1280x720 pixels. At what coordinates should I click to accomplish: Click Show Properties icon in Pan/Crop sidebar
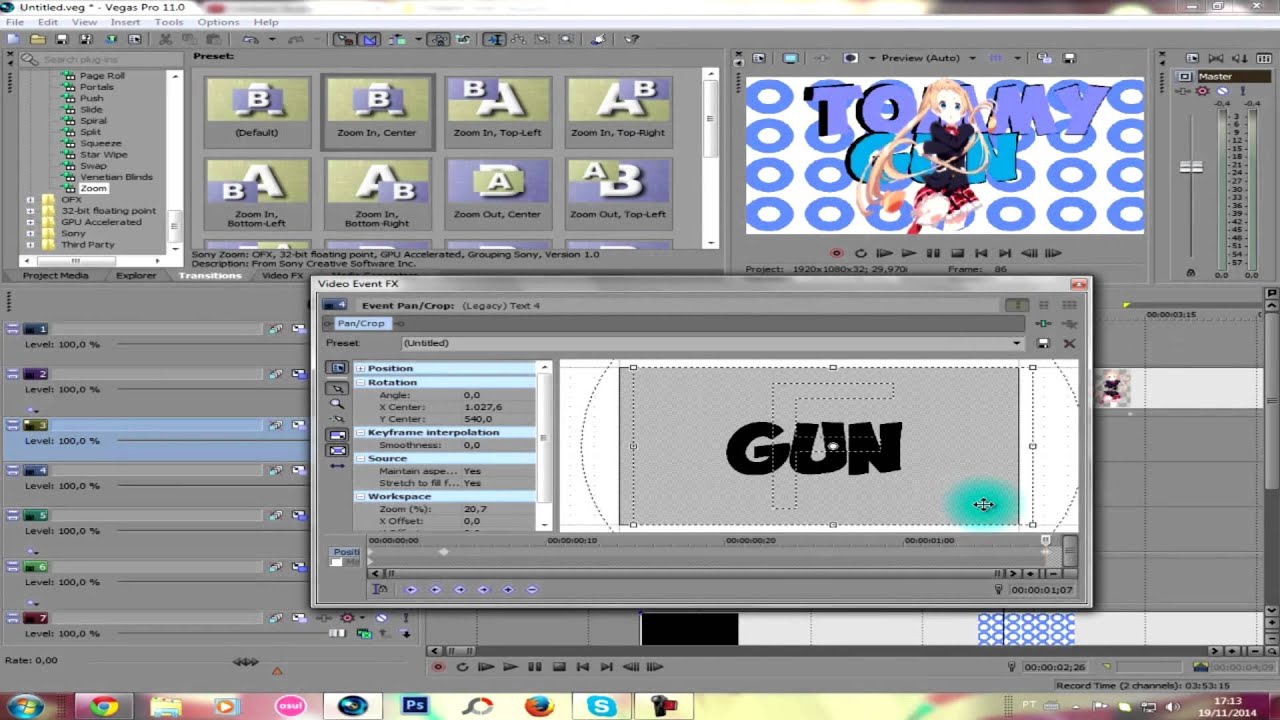pyautogui.click(x=337, y=368)
